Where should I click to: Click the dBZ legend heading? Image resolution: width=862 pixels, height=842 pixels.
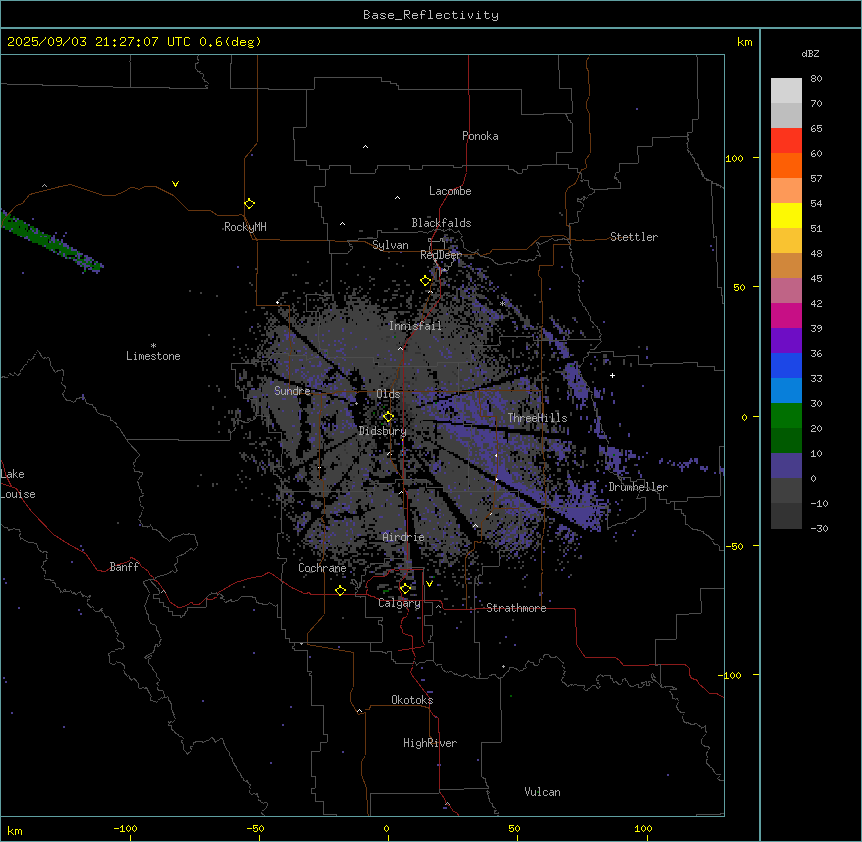point(810,54)
